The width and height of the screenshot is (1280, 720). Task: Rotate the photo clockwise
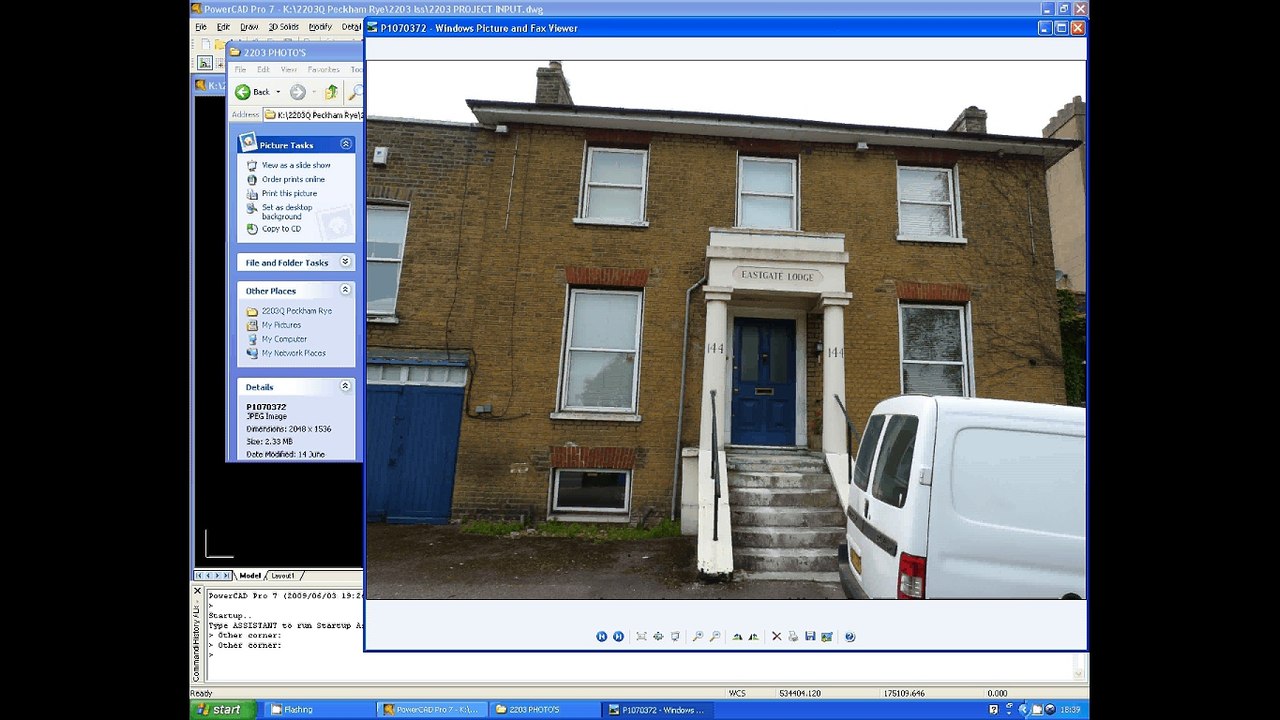tap(737, 636)
